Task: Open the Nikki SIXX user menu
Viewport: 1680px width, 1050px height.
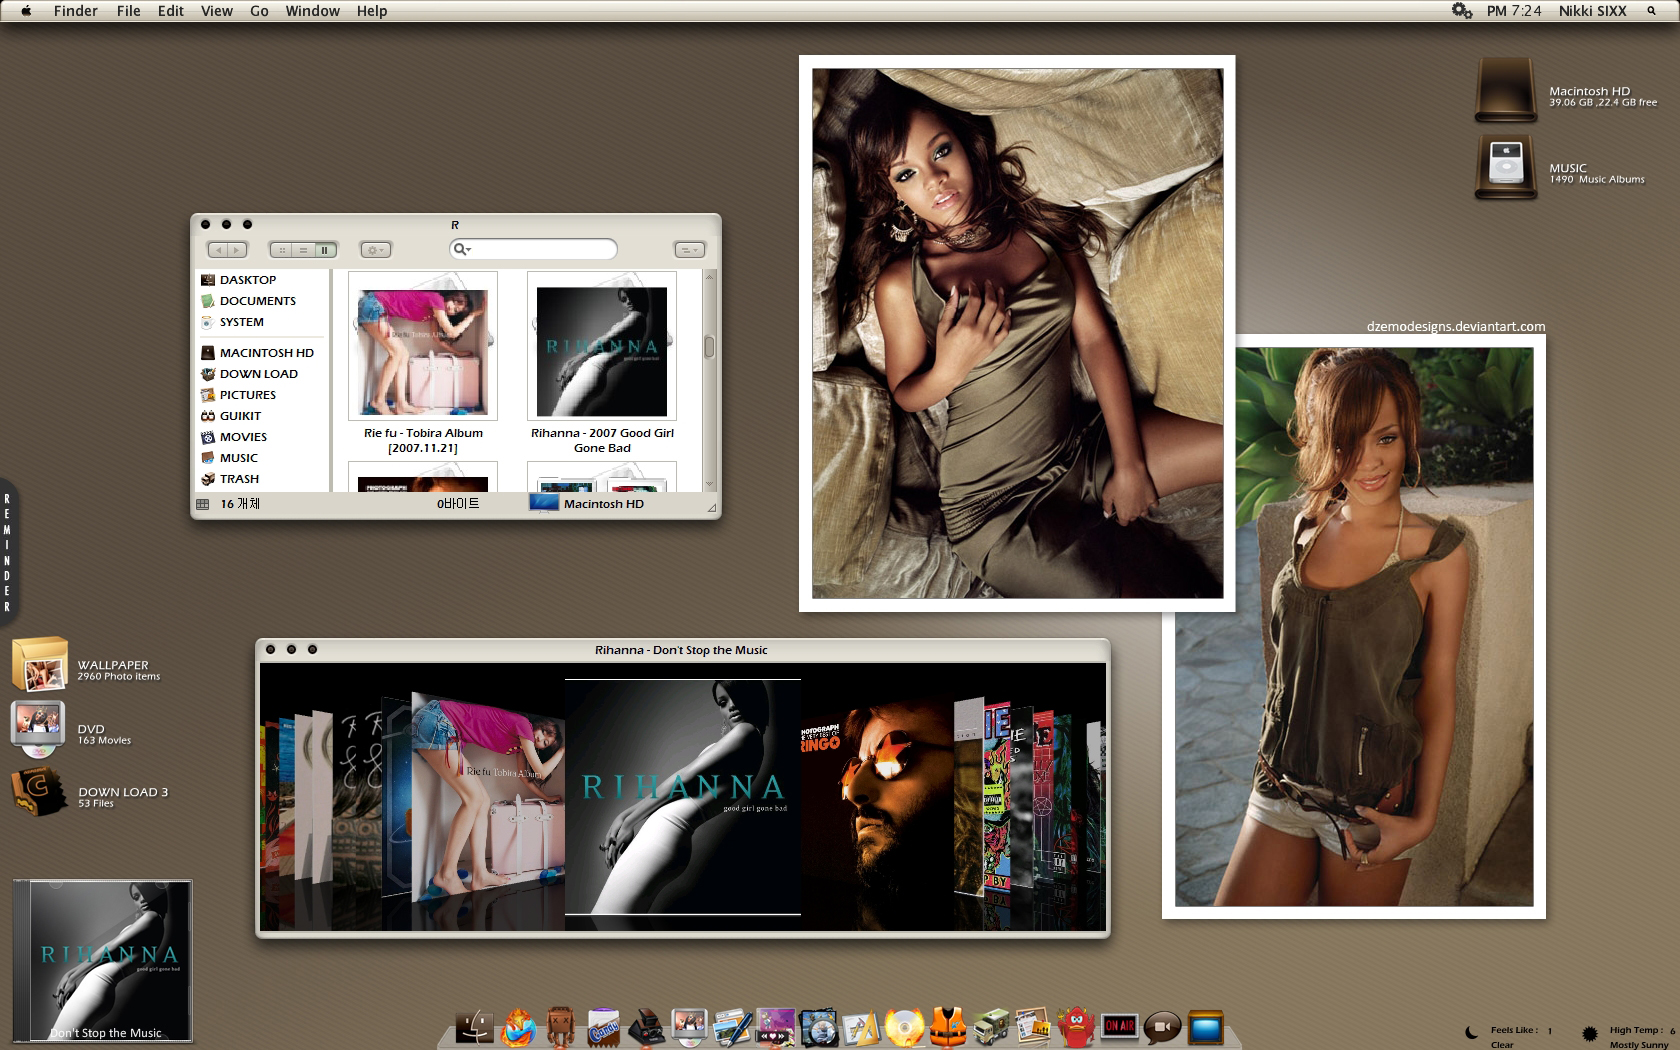Action: pos(1593,11)
